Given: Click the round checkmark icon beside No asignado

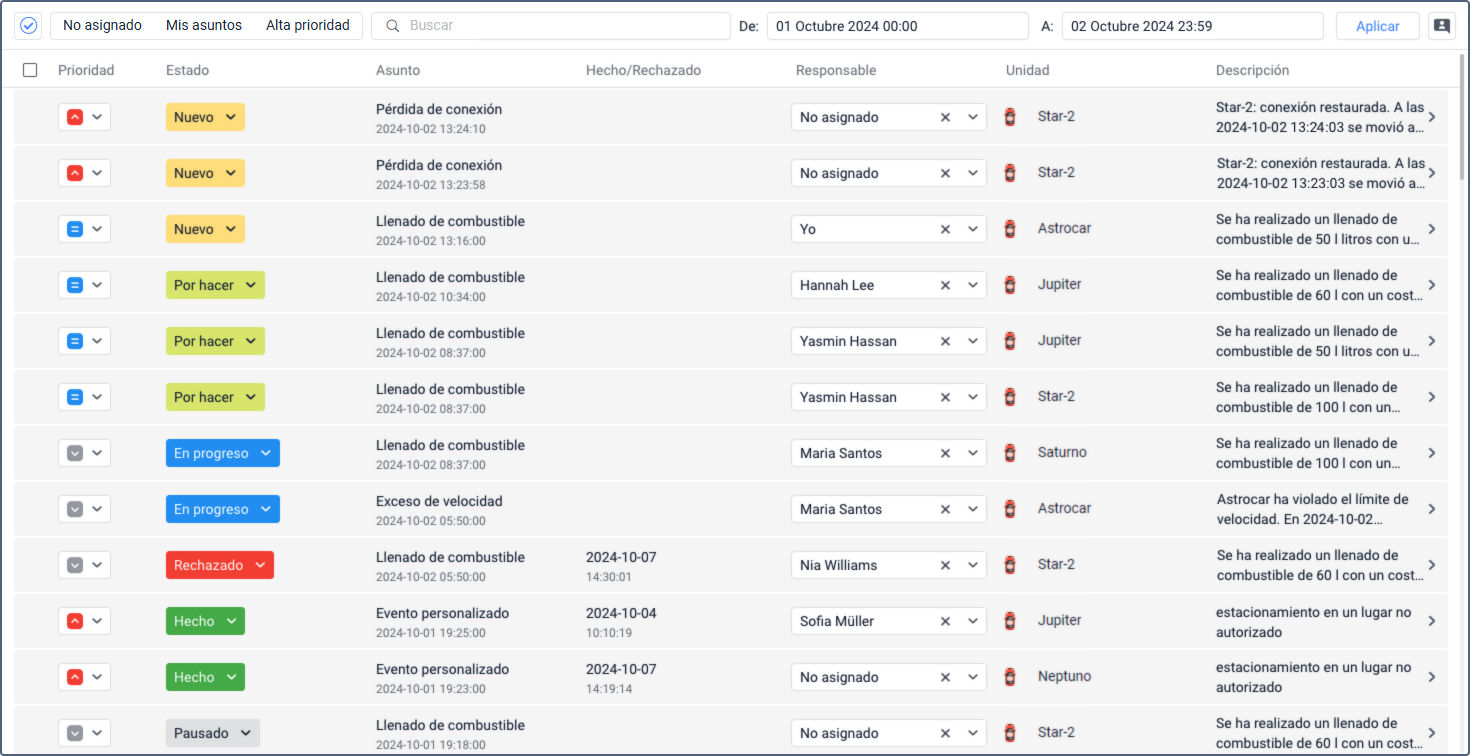Looking at the screenshot, I should 29,26.
